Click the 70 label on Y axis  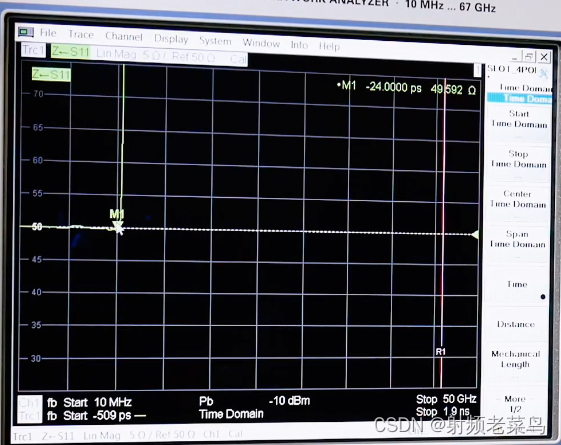point(38,94)
